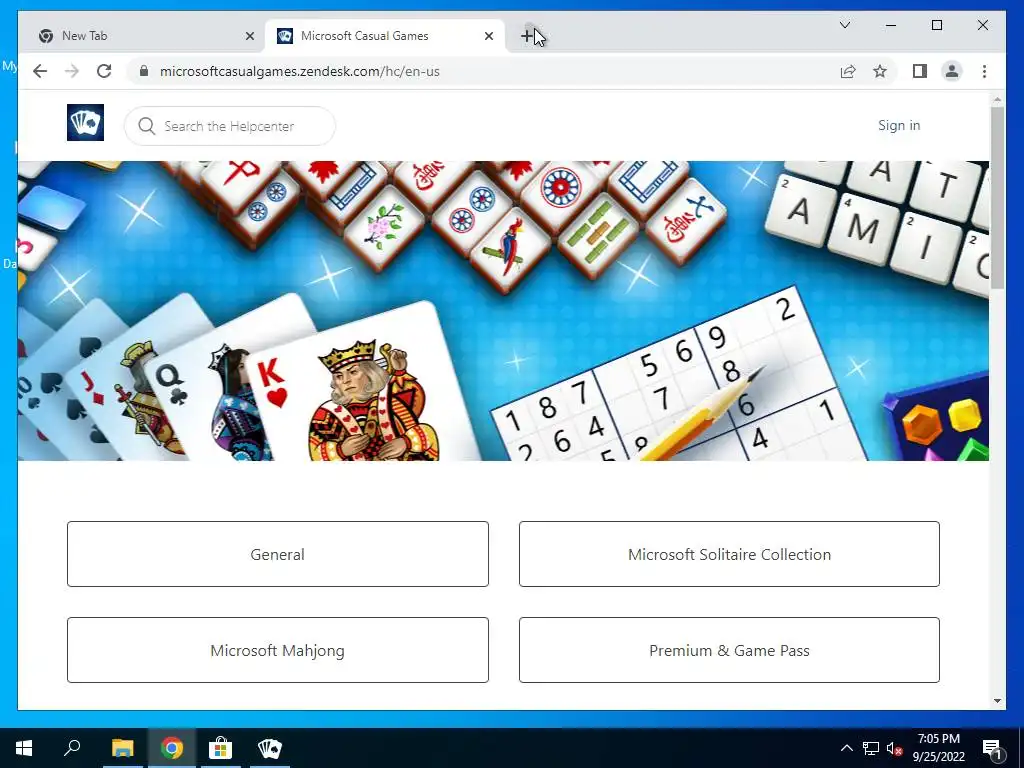1024x768 pixels.
Task: Close the New Tab tab
Action: 249,36
